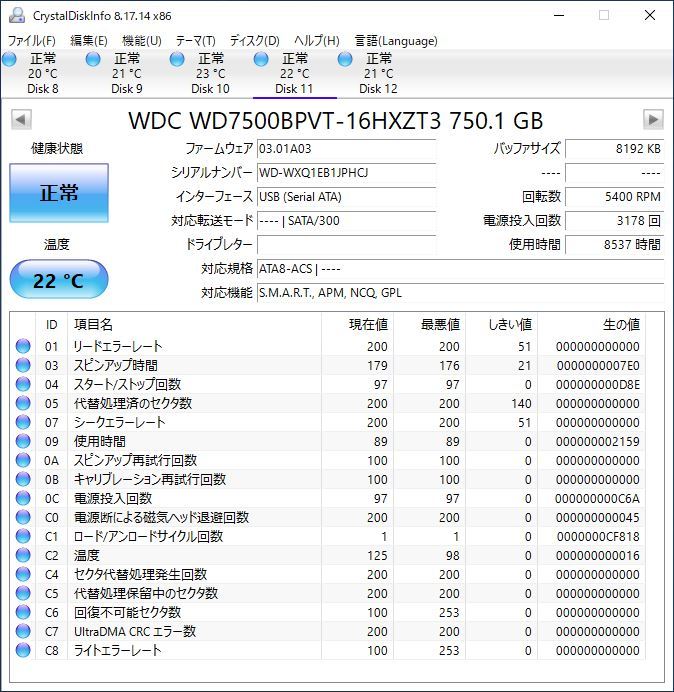Screen dimensions: 674x692
Task: Click the Disk 9 status orb
Action: click(93, 59)
